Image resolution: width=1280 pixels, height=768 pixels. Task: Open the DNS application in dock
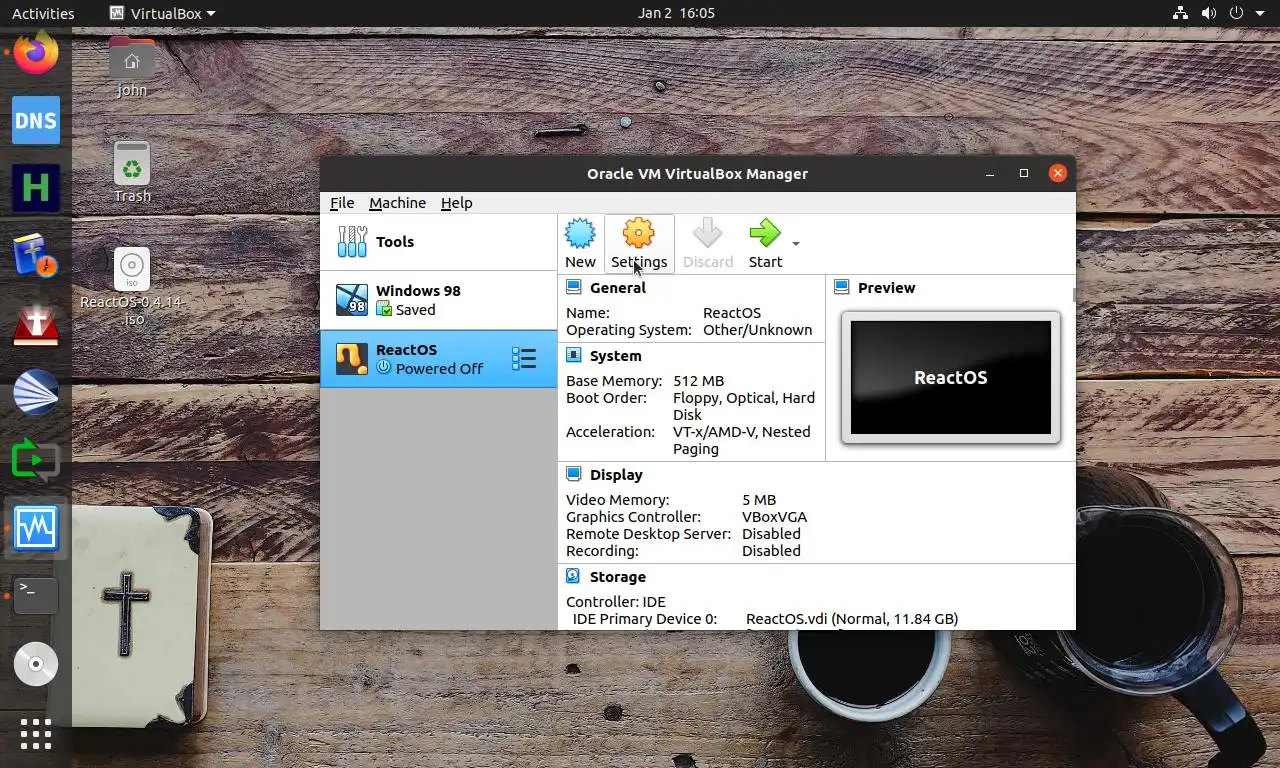point(36,120)
